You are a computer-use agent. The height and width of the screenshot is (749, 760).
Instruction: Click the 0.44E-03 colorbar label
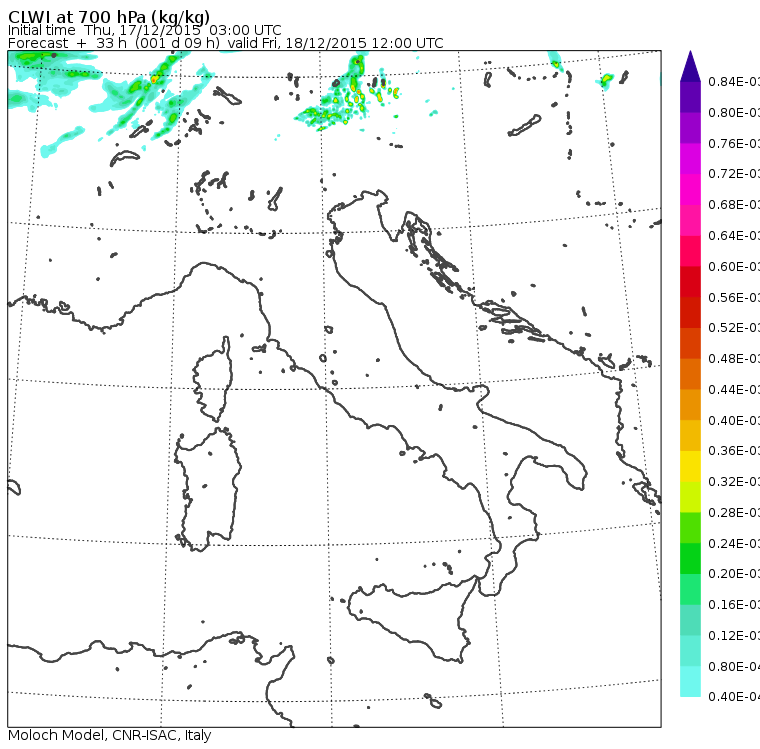pos(734,390)
